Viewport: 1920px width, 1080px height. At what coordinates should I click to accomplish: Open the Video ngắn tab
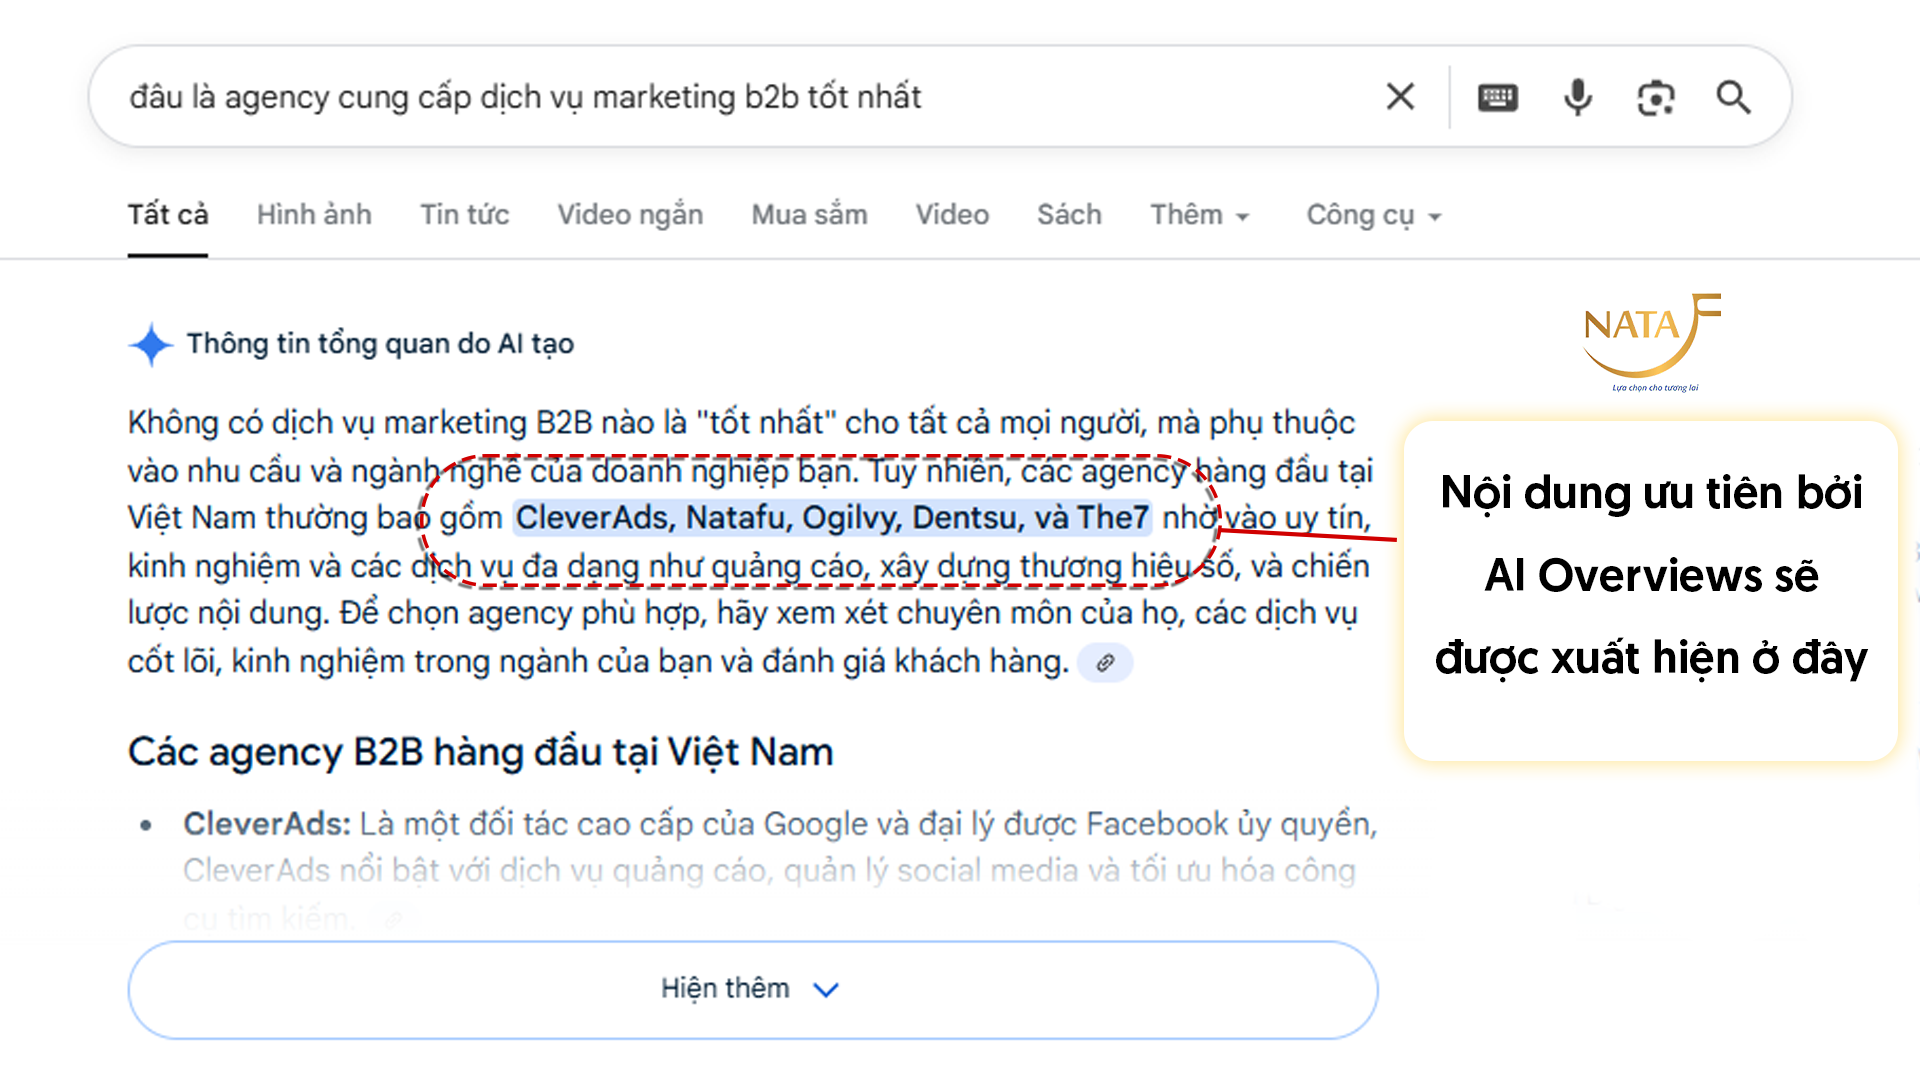(630, 215)
